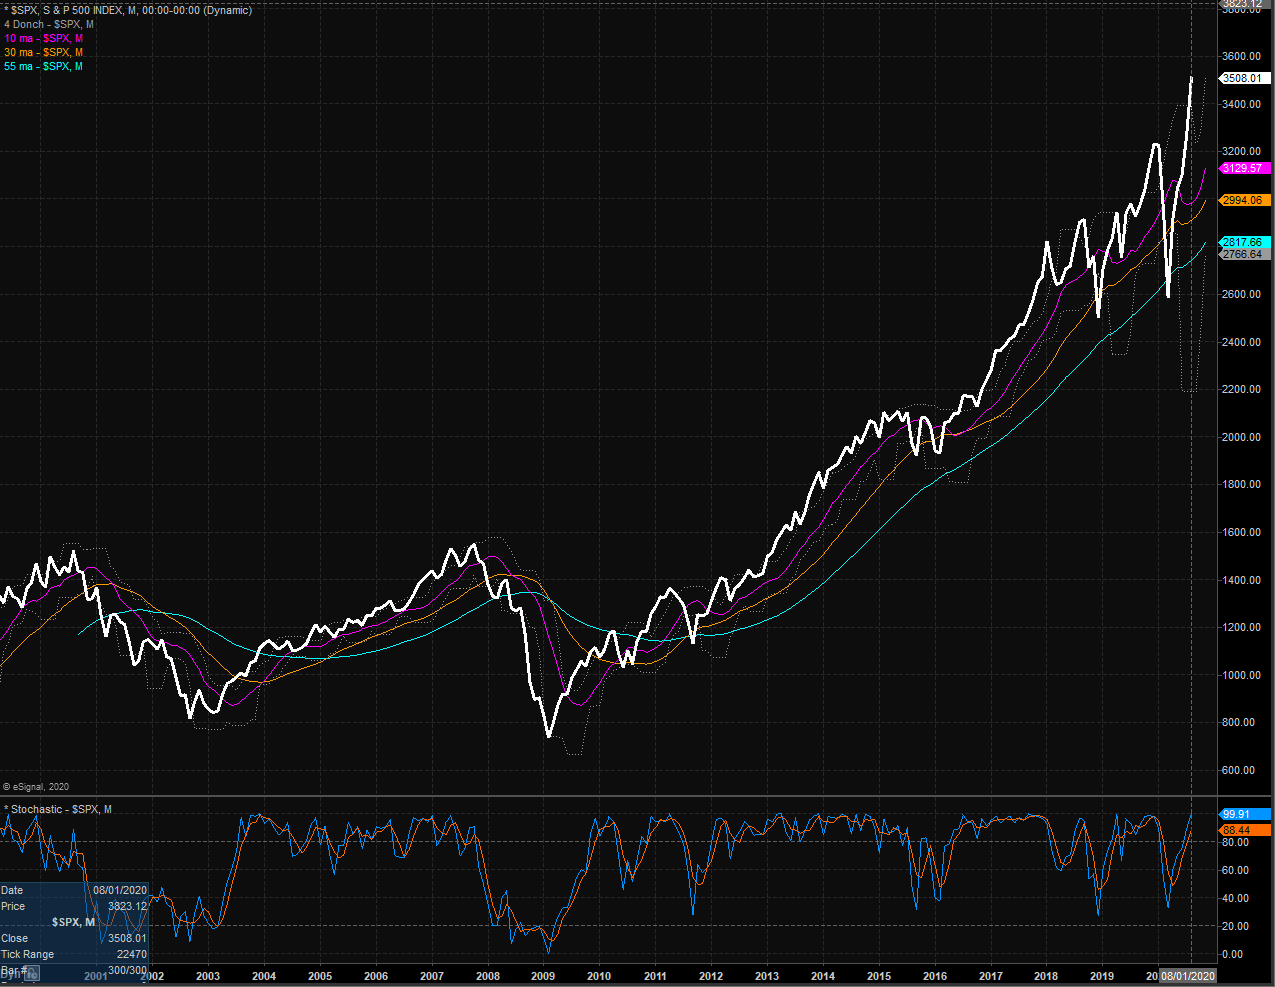Click the 1800.00 price axis label
Viewport: 1275px width, 987px height.
(1242, 484)
